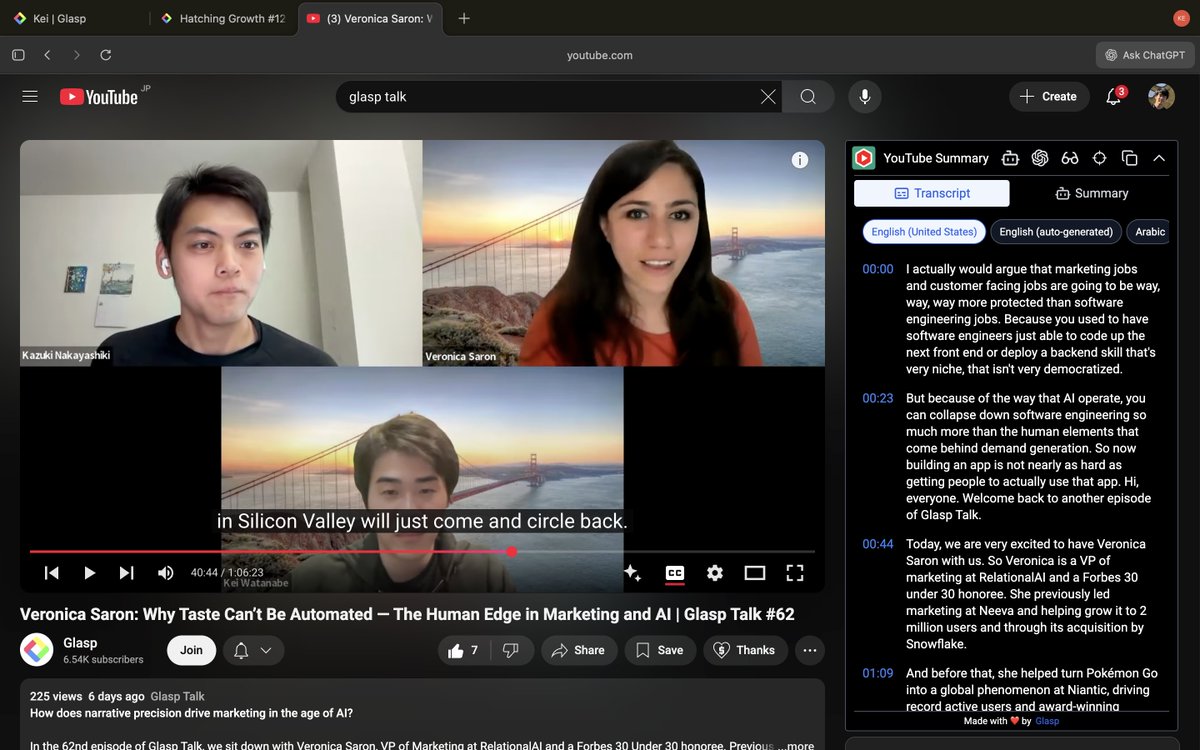This screenshot has height=750, width=1200.
Task: Select English (auto-generated) transcript language
Action: (x=1056, y=232)
